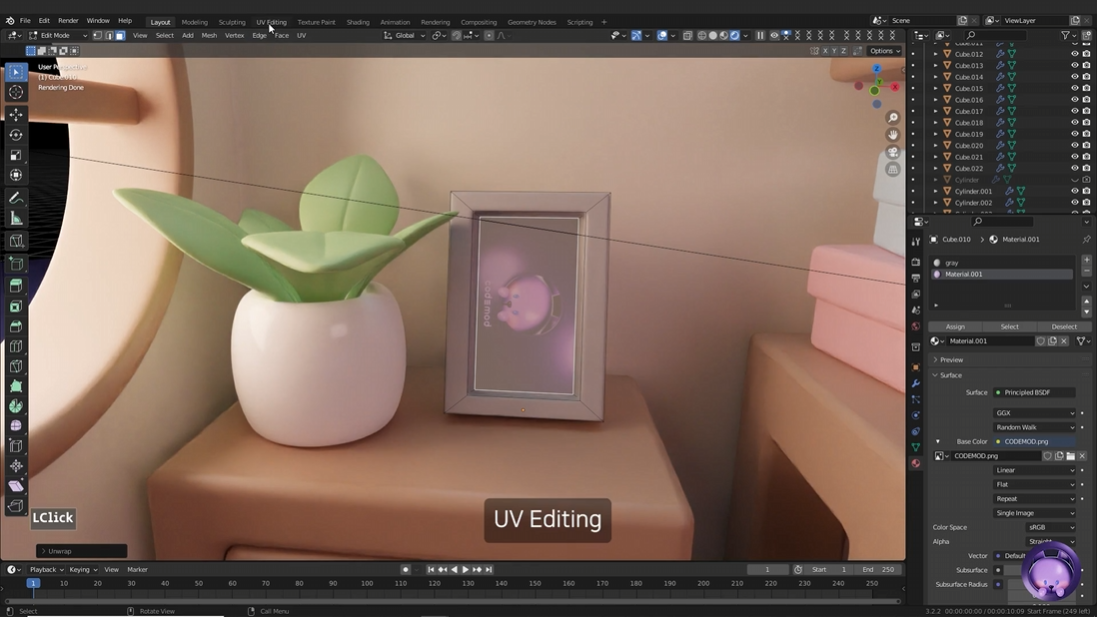Toggle snapping magnet icon
This screenshot has height=617, width=1097.
click(456, 35)
